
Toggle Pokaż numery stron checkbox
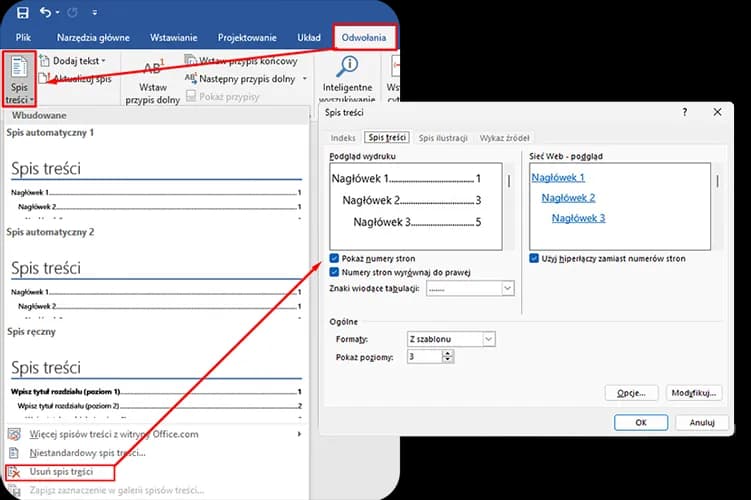point(334,258)
